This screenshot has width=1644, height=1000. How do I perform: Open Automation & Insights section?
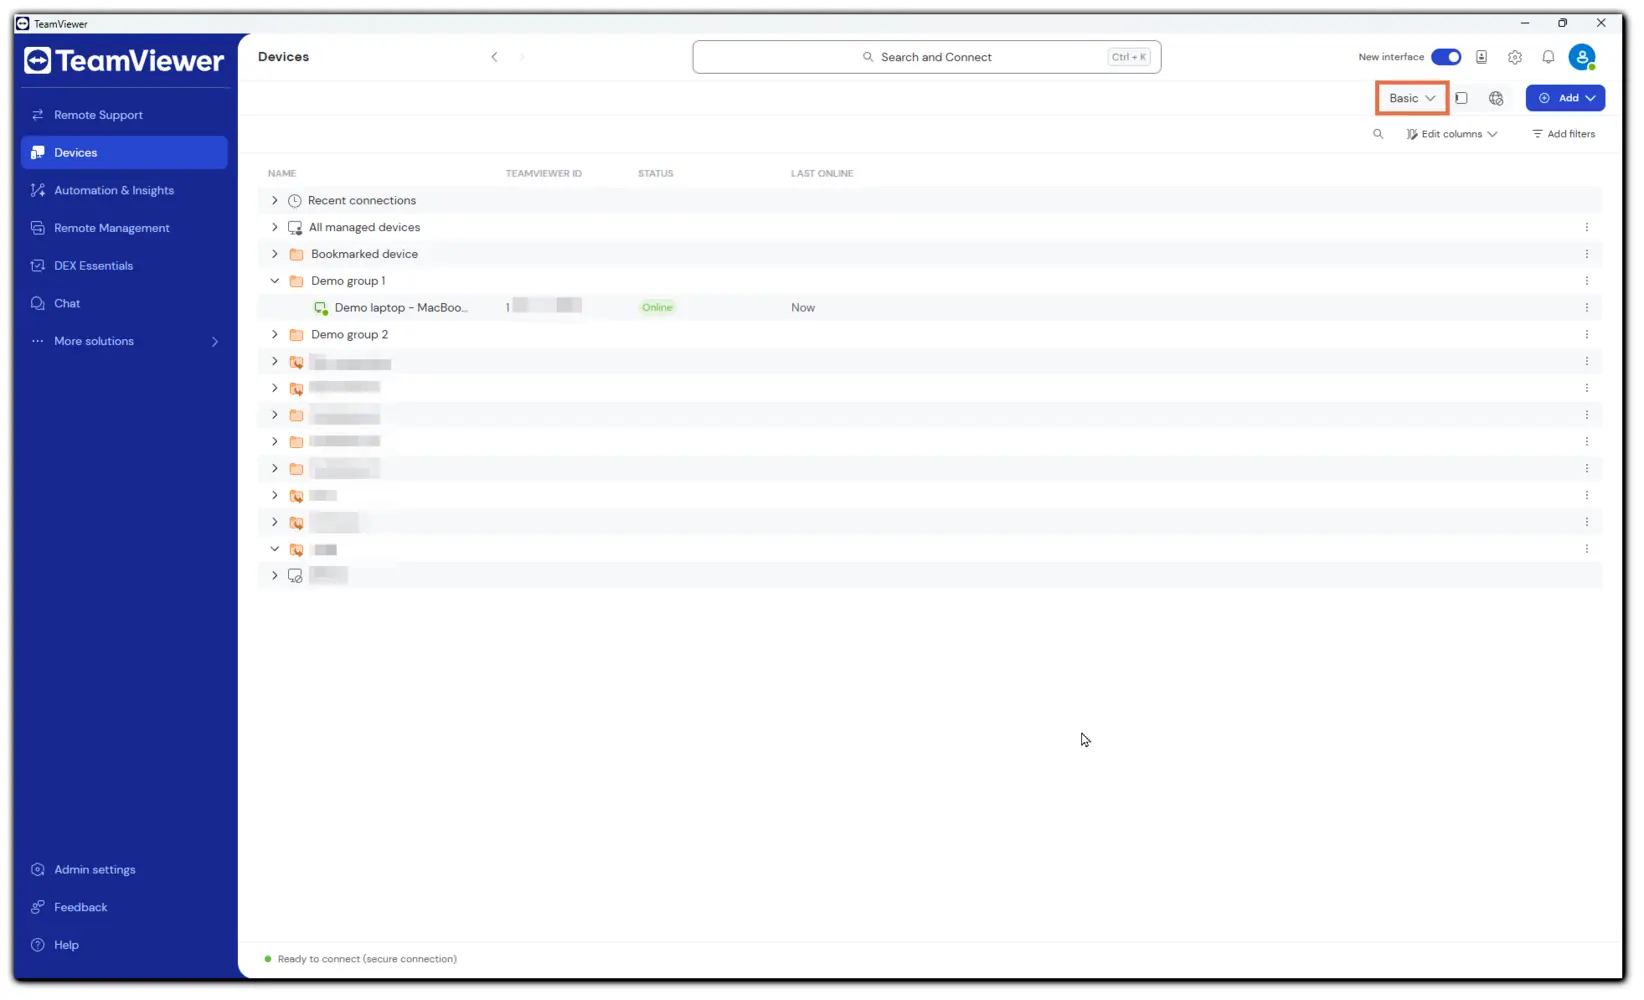(124, 190)
